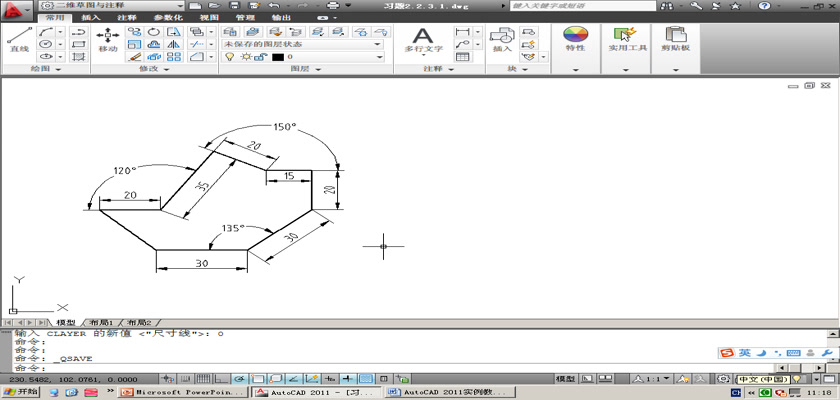Click the Undo arrow in quick access toolbar
This screenshot has width=840, height=400.
(x=274, y=5)
